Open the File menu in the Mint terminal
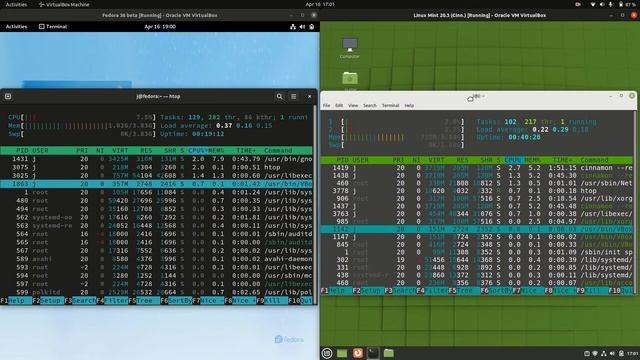The image size is (640, 360). tap(327, 105)
